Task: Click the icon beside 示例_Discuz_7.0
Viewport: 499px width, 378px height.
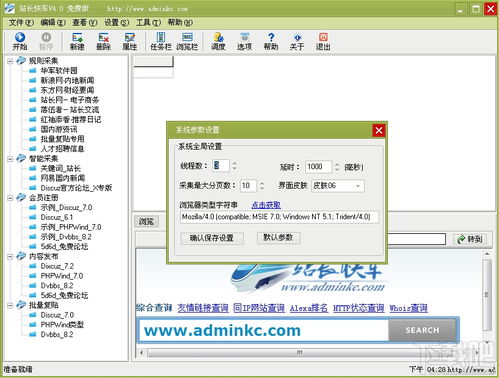Action: click(33, 207)
